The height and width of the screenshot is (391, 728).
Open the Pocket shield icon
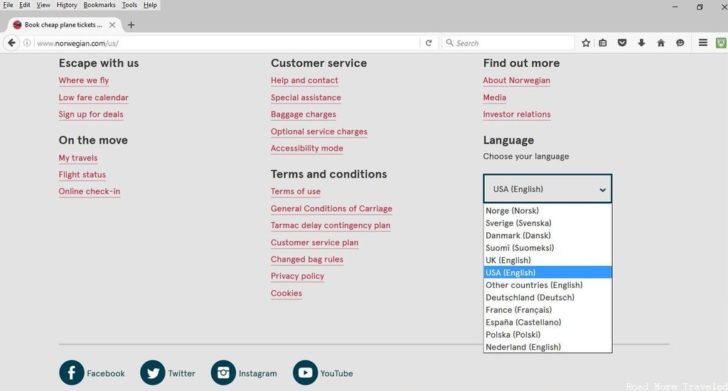point(622,43)
